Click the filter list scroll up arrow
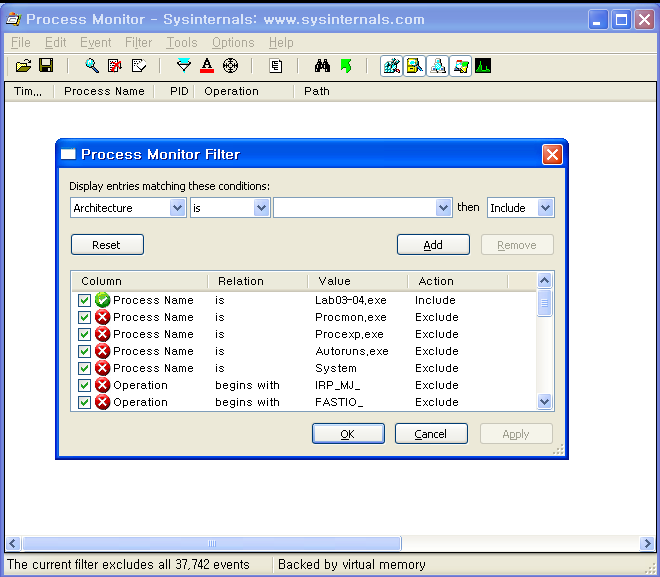The height and width of the screenshot is (577, 660). (x=544, y=280)
